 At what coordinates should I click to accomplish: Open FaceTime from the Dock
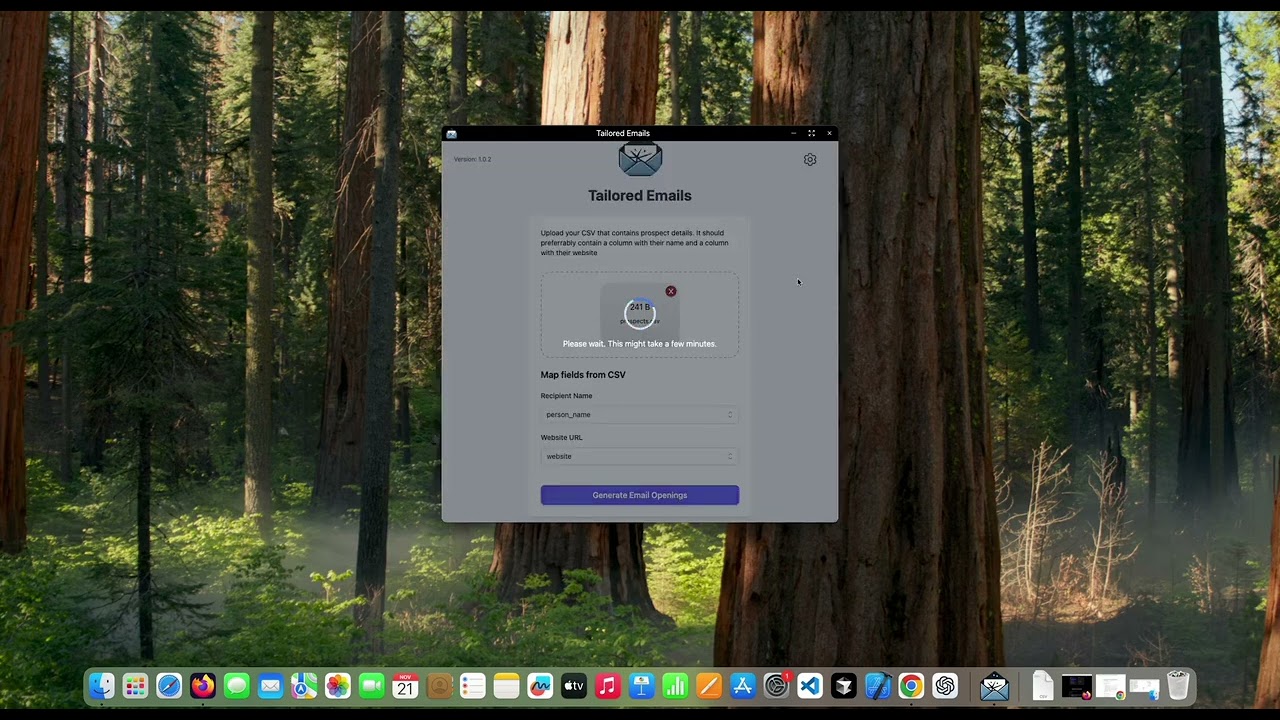pyautogui.click(x=372, y=686)
